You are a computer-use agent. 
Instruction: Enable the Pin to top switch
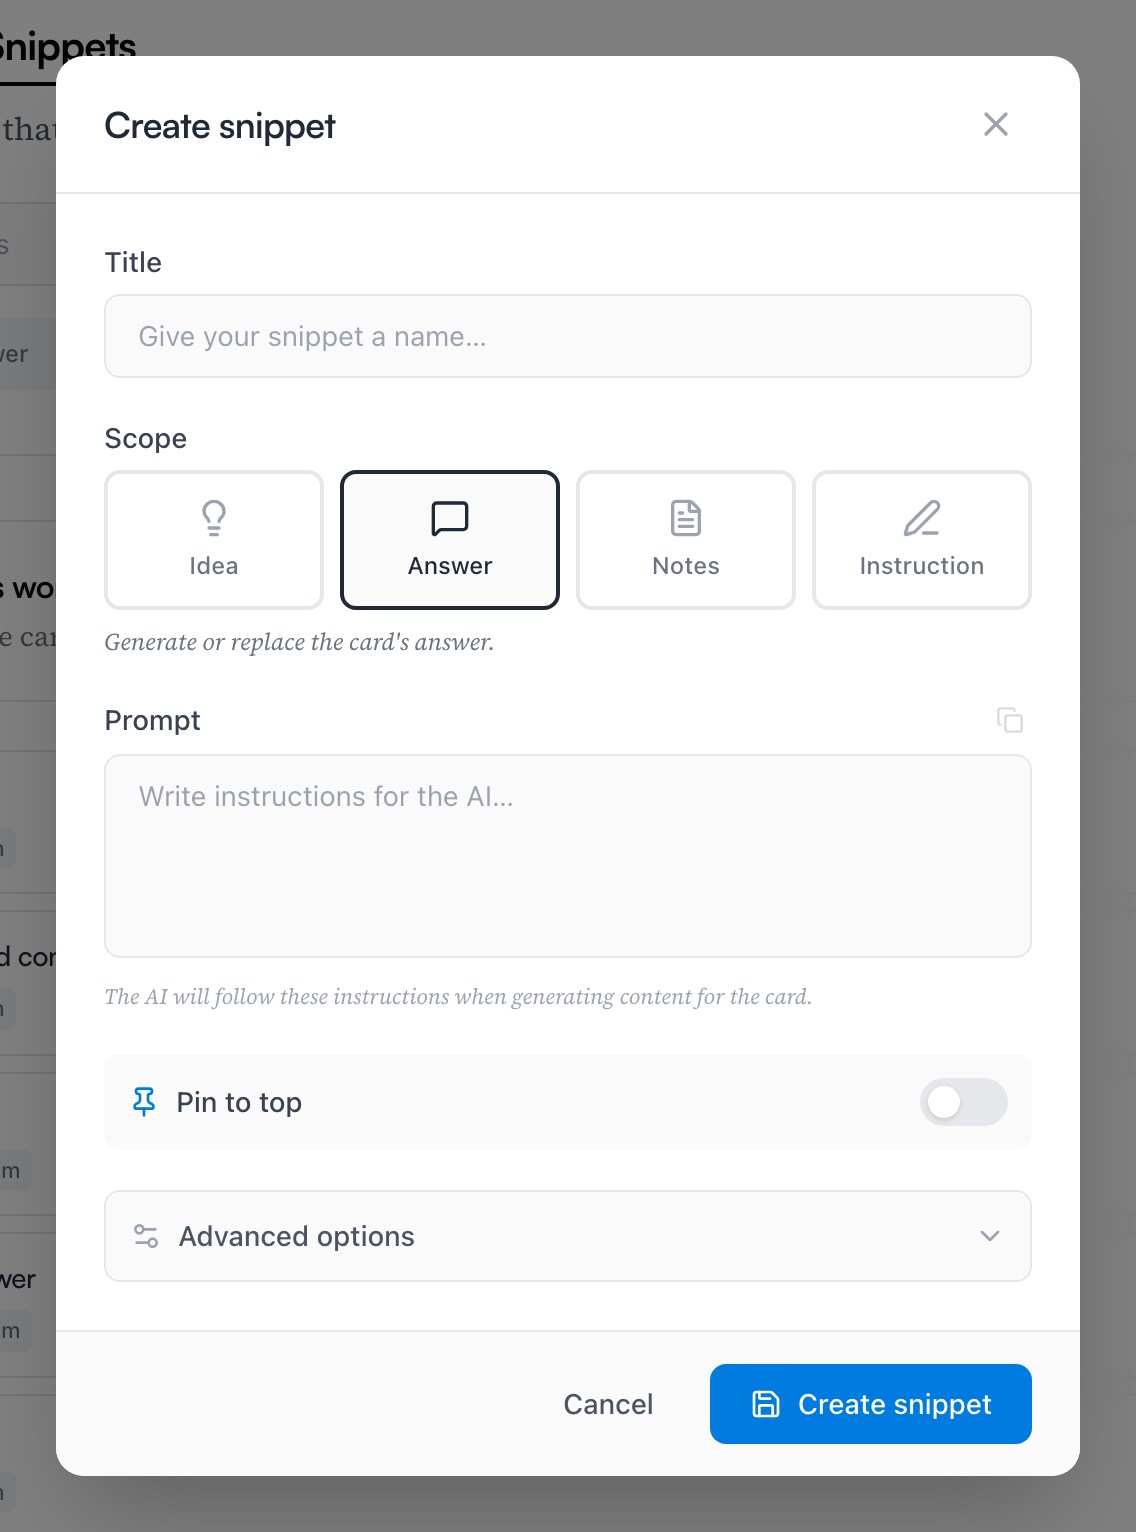[964, 1102]
